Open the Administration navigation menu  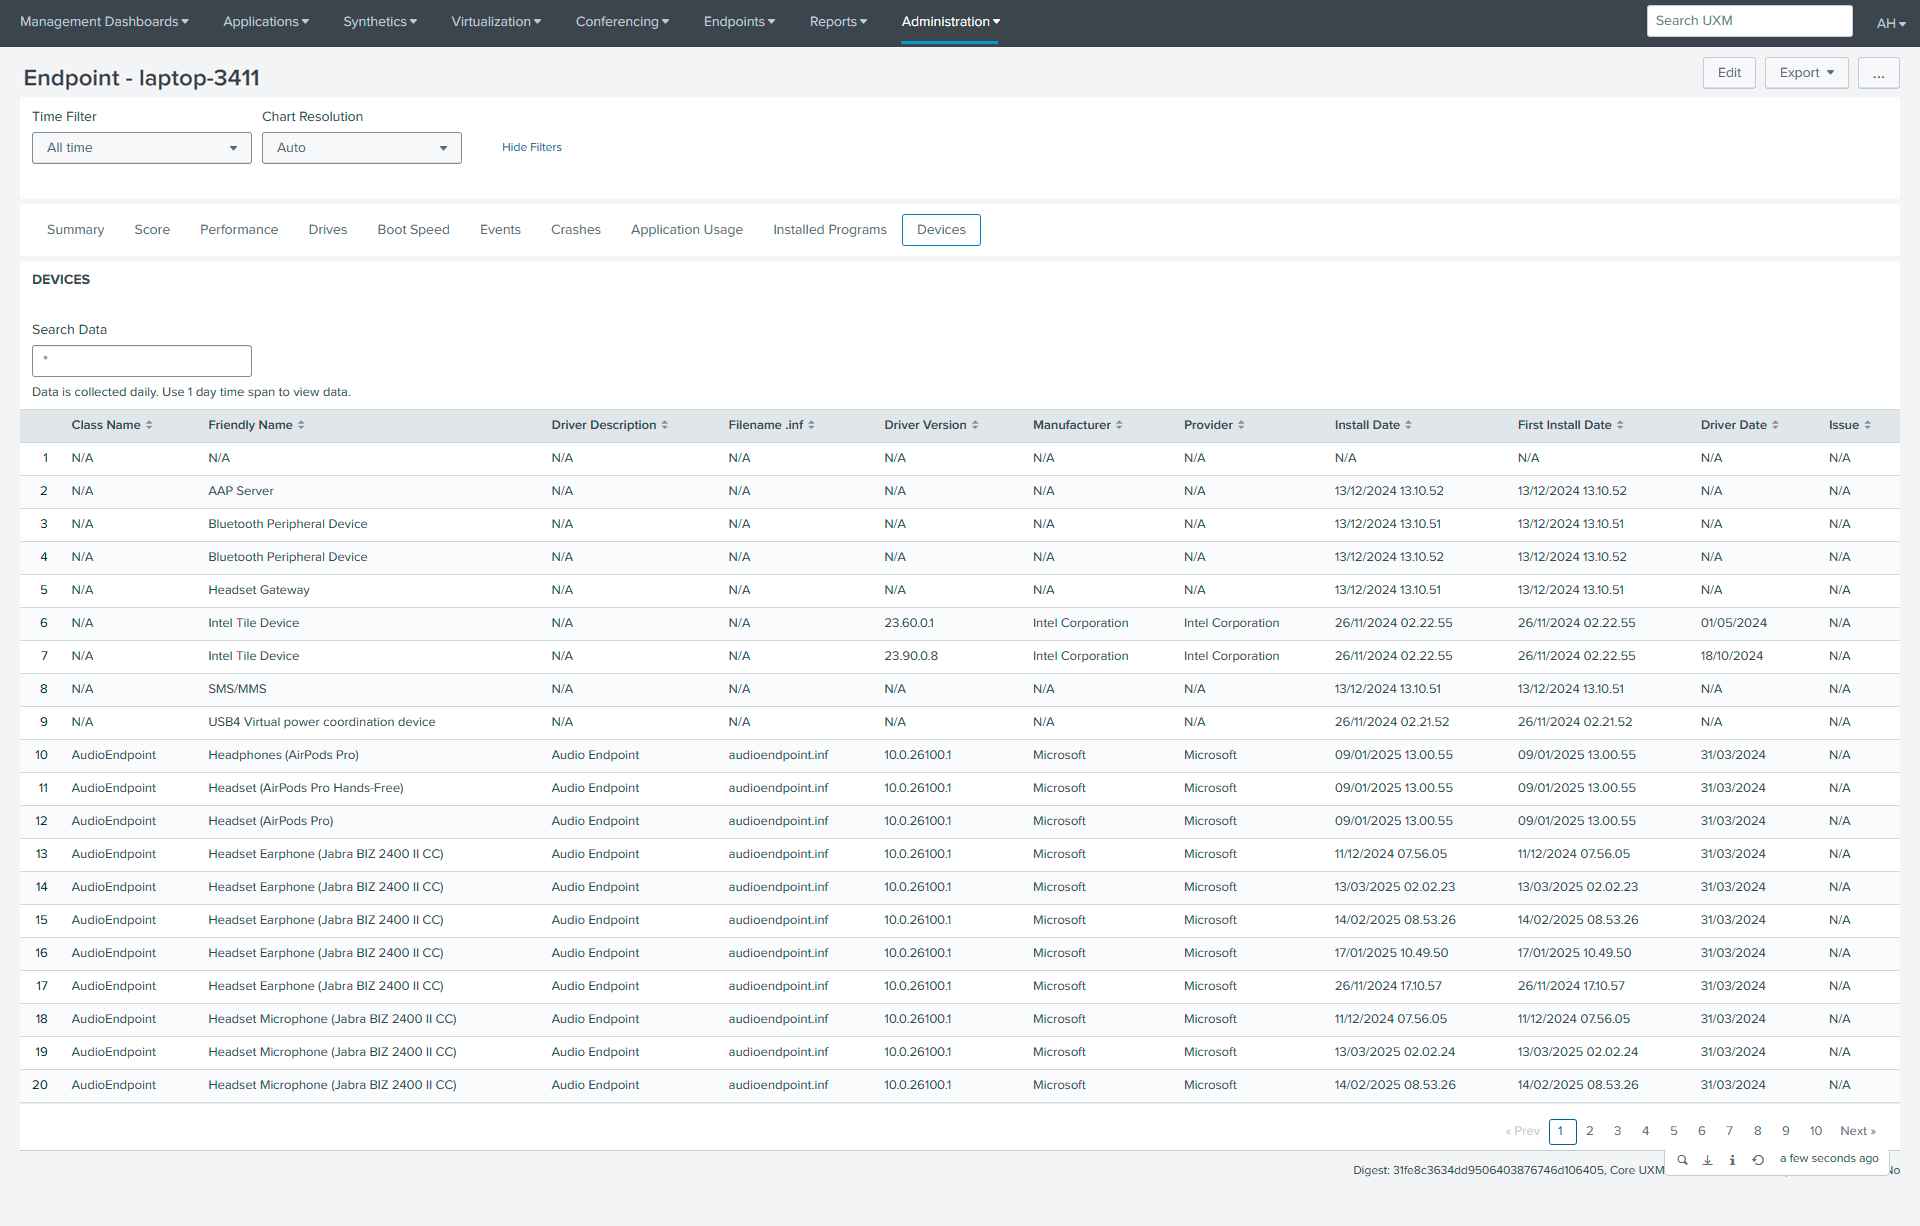point(950,22)
